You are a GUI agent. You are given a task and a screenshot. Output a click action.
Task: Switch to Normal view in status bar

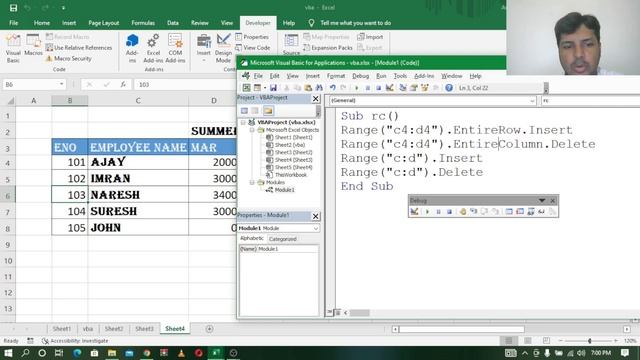[x=509, y=341]
